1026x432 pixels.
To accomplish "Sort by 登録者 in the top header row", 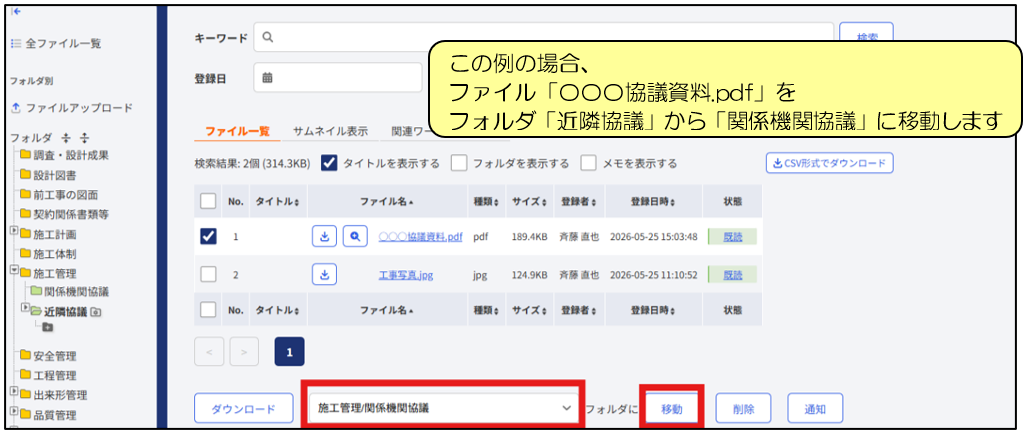I will click(x=578, y=202).
